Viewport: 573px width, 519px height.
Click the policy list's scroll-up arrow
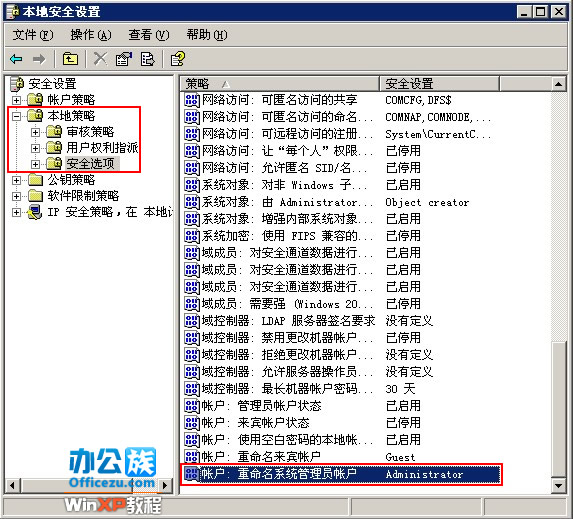coord(558,84)
